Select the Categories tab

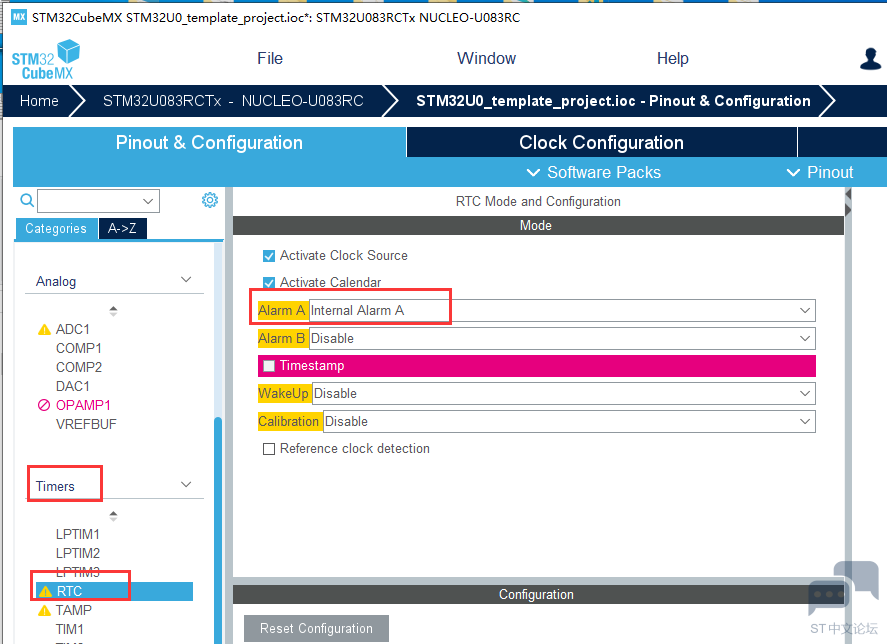56,229
